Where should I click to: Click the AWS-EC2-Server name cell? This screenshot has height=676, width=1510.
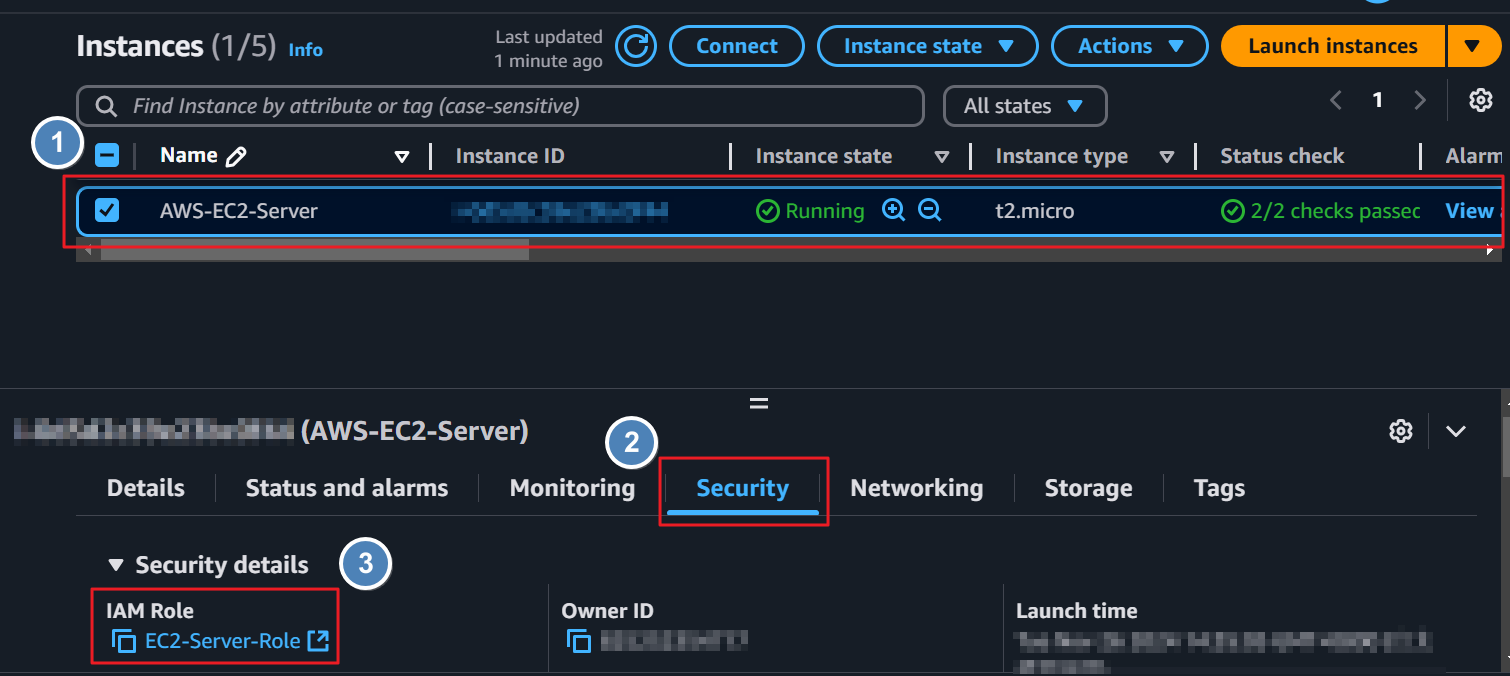(239, 211)
